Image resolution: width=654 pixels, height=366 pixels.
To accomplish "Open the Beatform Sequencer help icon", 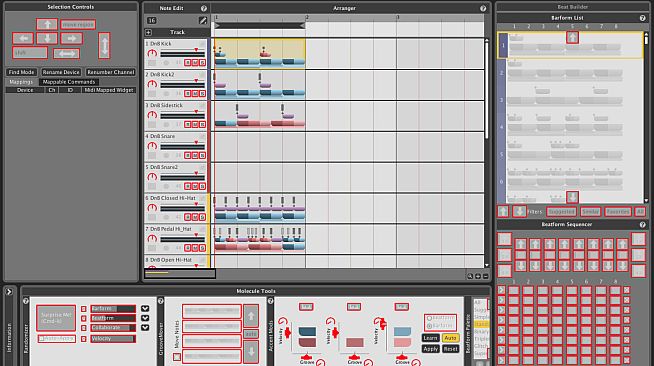I will [642, 224].
